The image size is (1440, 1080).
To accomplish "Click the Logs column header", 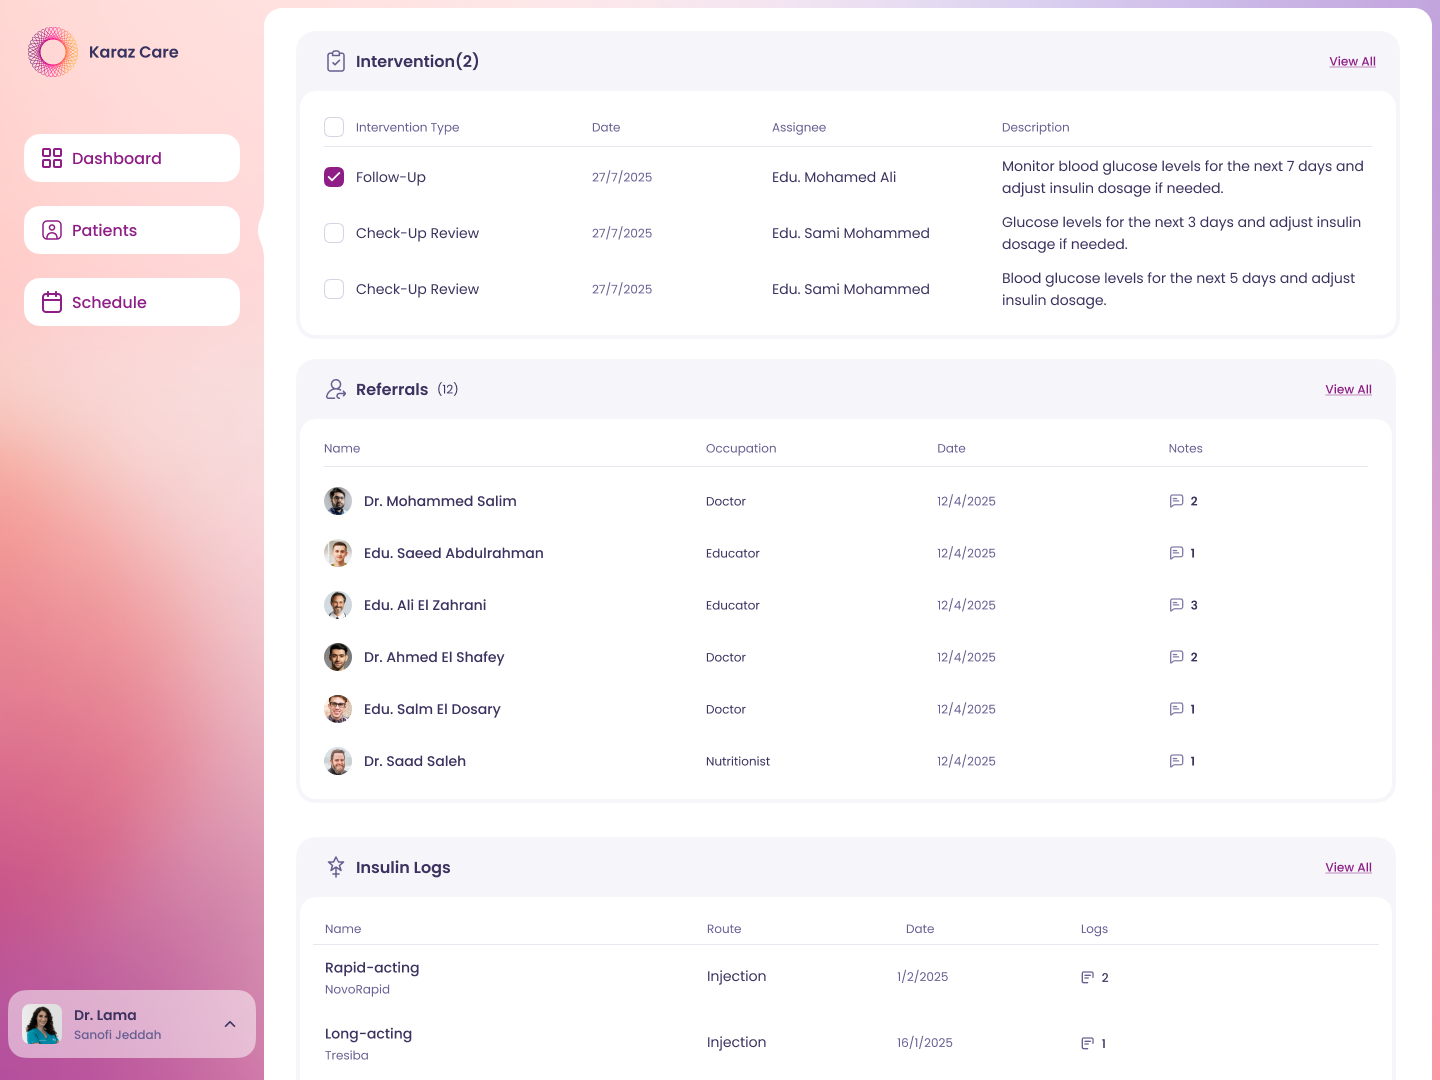I will (1094, 929).
